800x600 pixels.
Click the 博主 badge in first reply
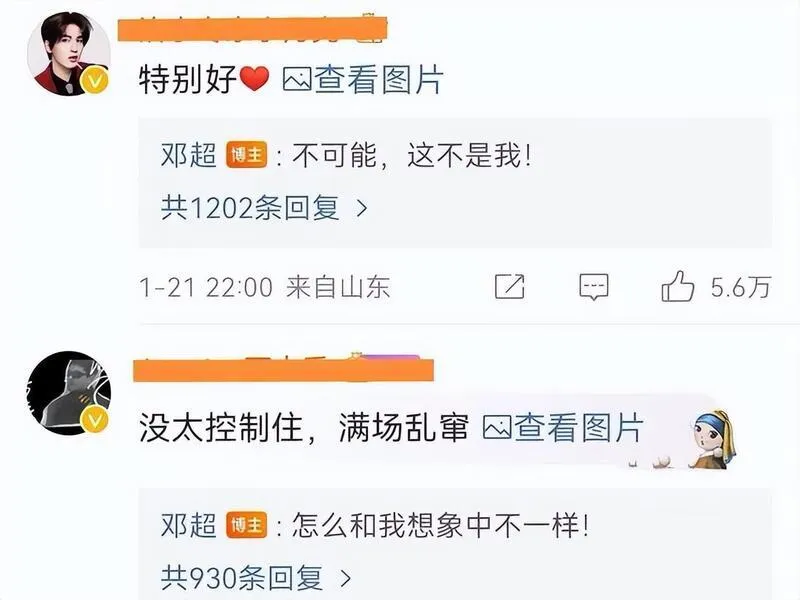(247, 155)
